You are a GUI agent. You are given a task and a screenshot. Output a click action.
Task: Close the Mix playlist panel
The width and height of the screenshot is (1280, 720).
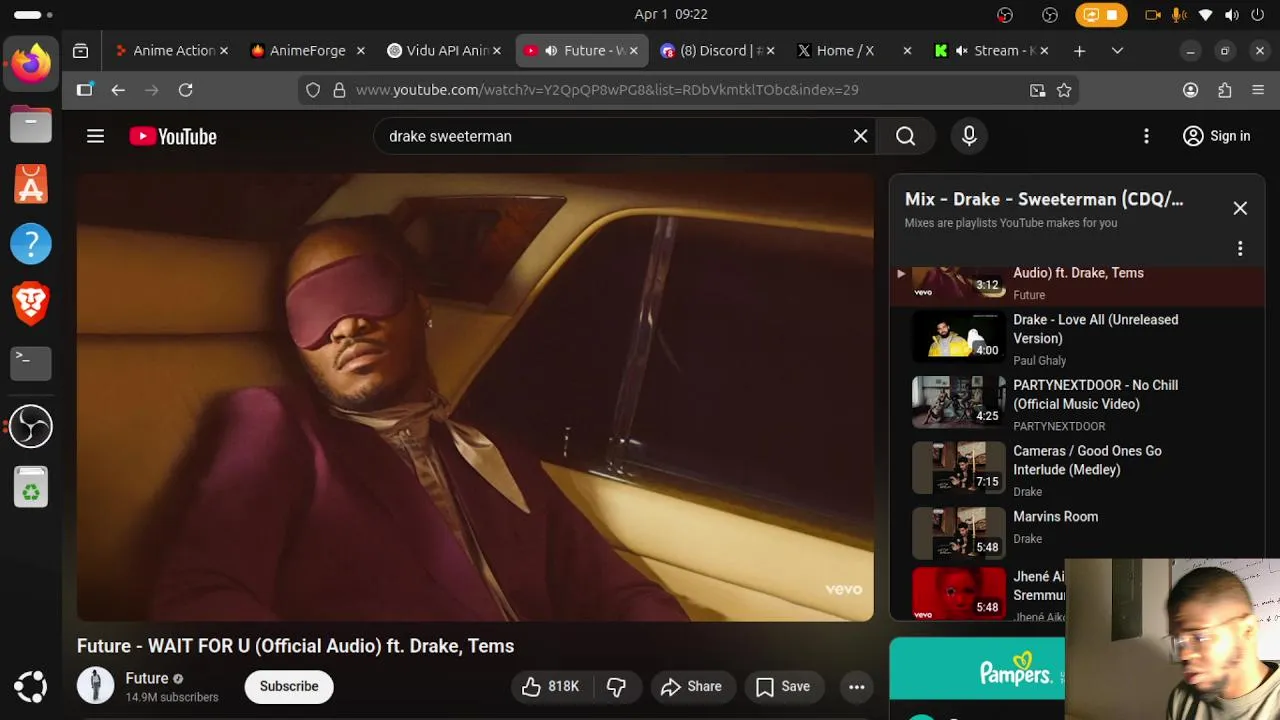coord(1240,208)
